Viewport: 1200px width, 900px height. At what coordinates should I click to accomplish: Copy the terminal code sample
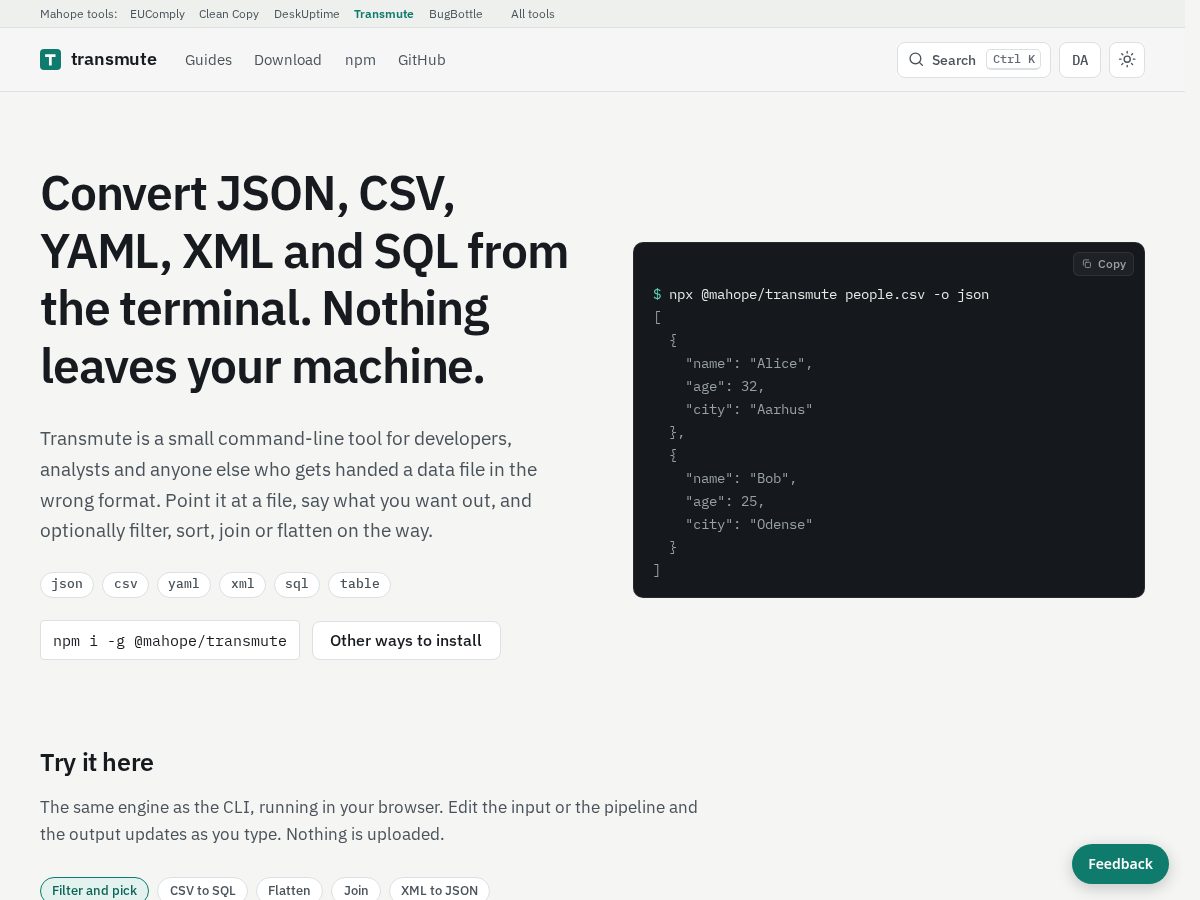[x=1103, y=264]
